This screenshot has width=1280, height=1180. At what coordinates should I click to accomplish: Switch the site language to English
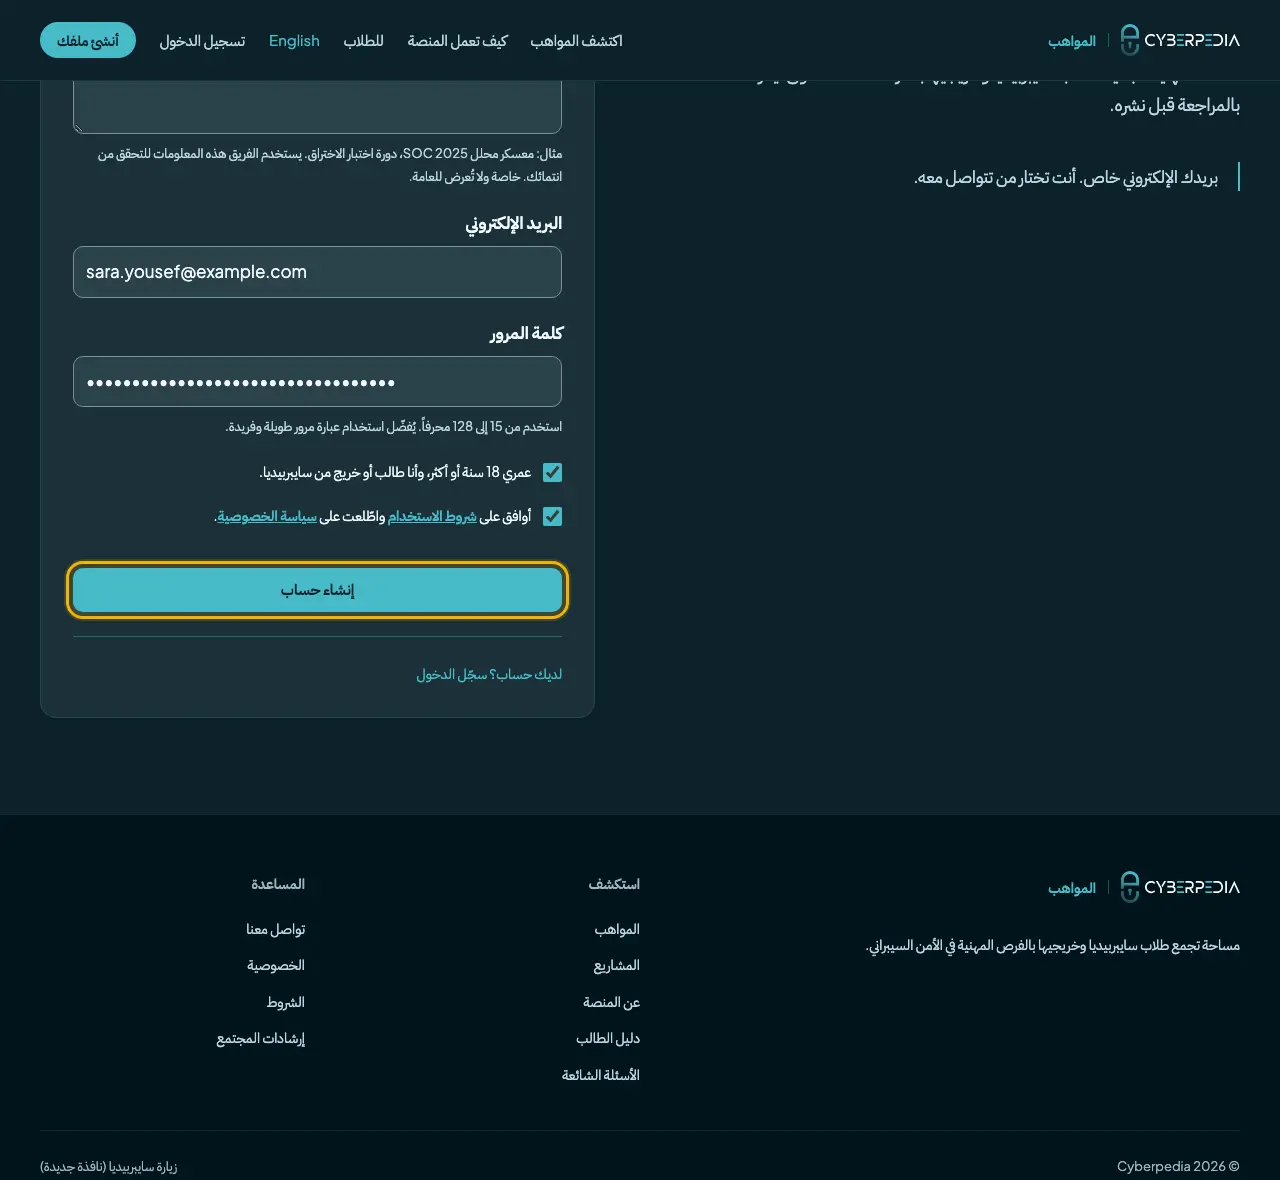pos(294,41)
